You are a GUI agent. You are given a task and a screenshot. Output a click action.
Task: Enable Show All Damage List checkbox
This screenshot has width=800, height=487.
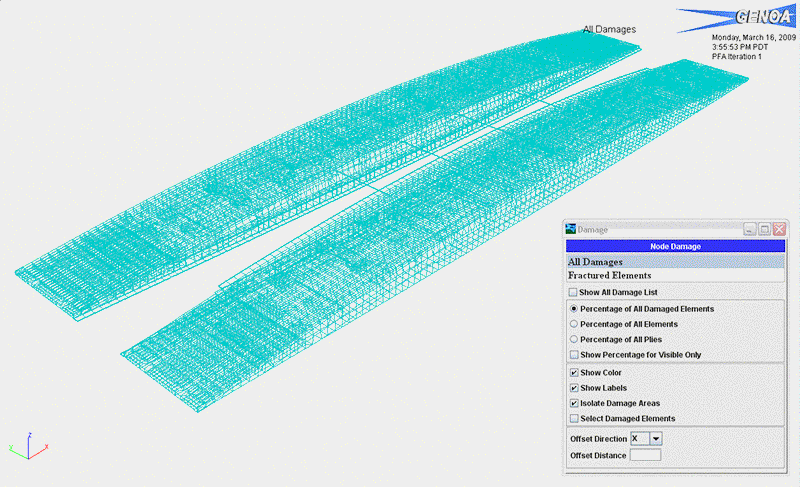click(x=573, y=292)
